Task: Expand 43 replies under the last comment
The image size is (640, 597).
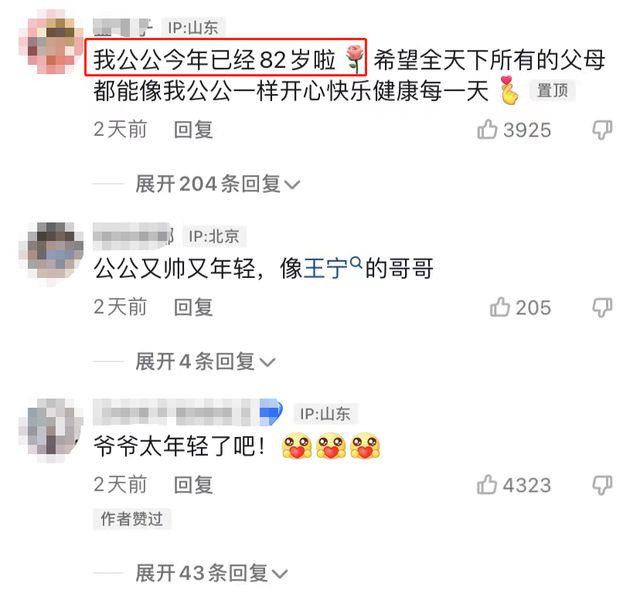Action: [x=211, y=573]
